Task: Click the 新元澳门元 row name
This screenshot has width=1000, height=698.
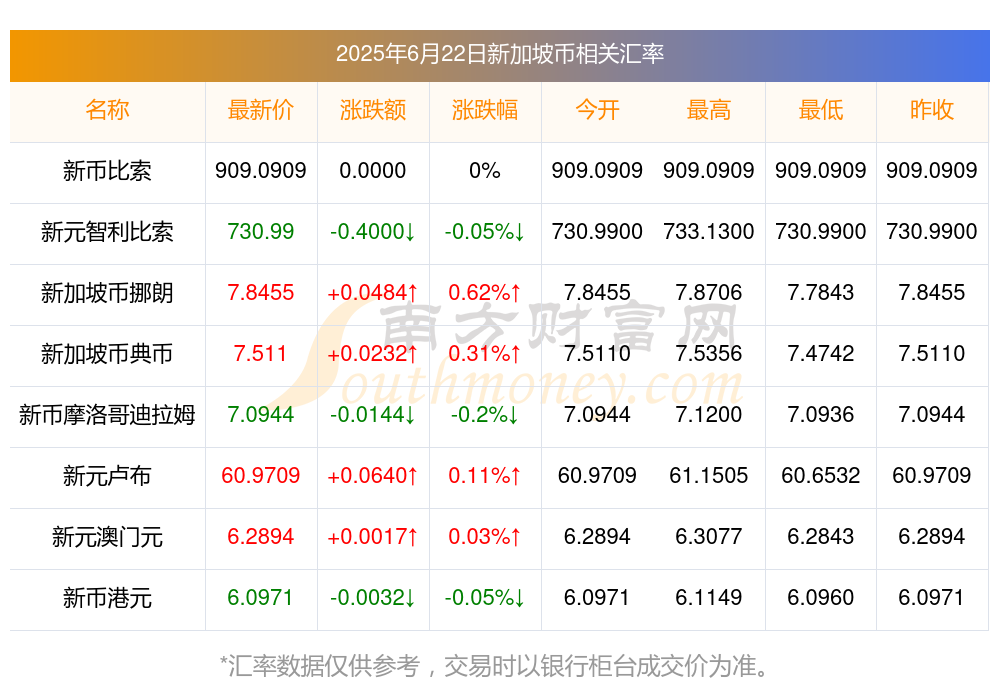Action: (107, 537)
